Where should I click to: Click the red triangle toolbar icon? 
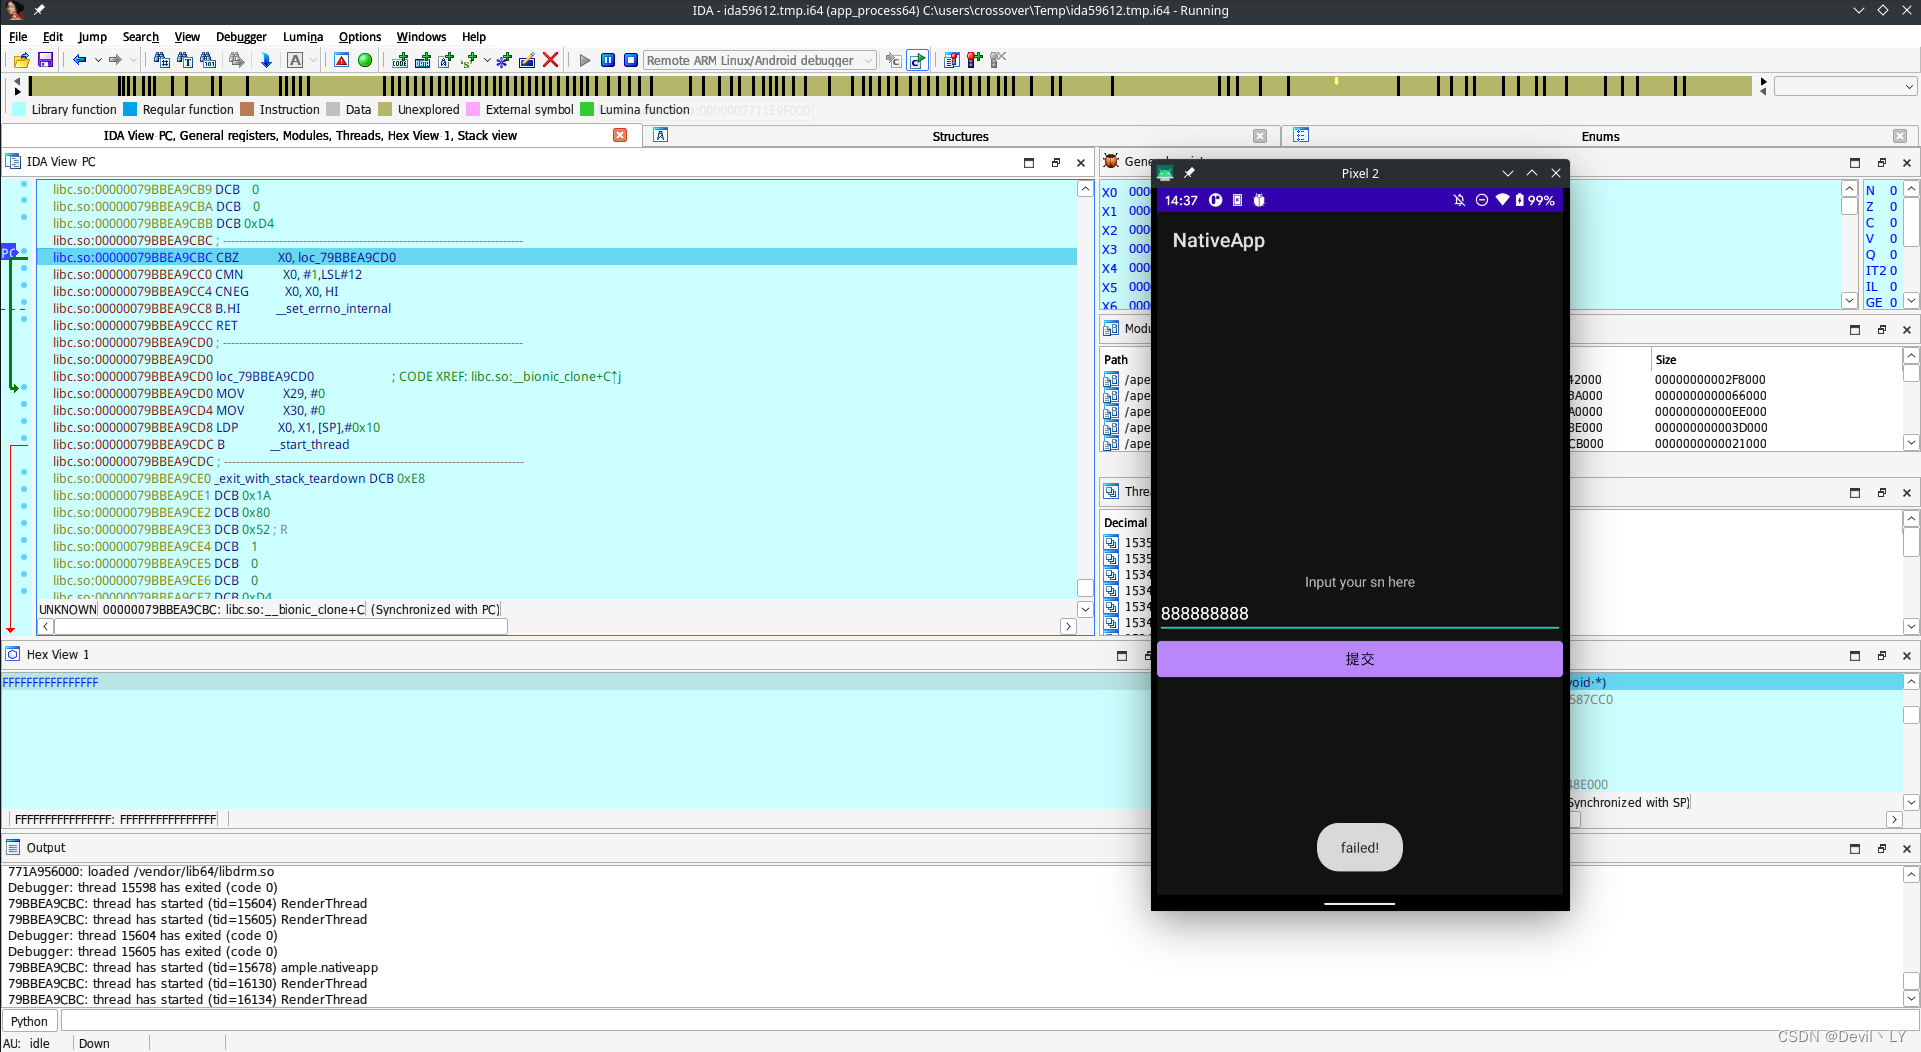coord(342,60)
